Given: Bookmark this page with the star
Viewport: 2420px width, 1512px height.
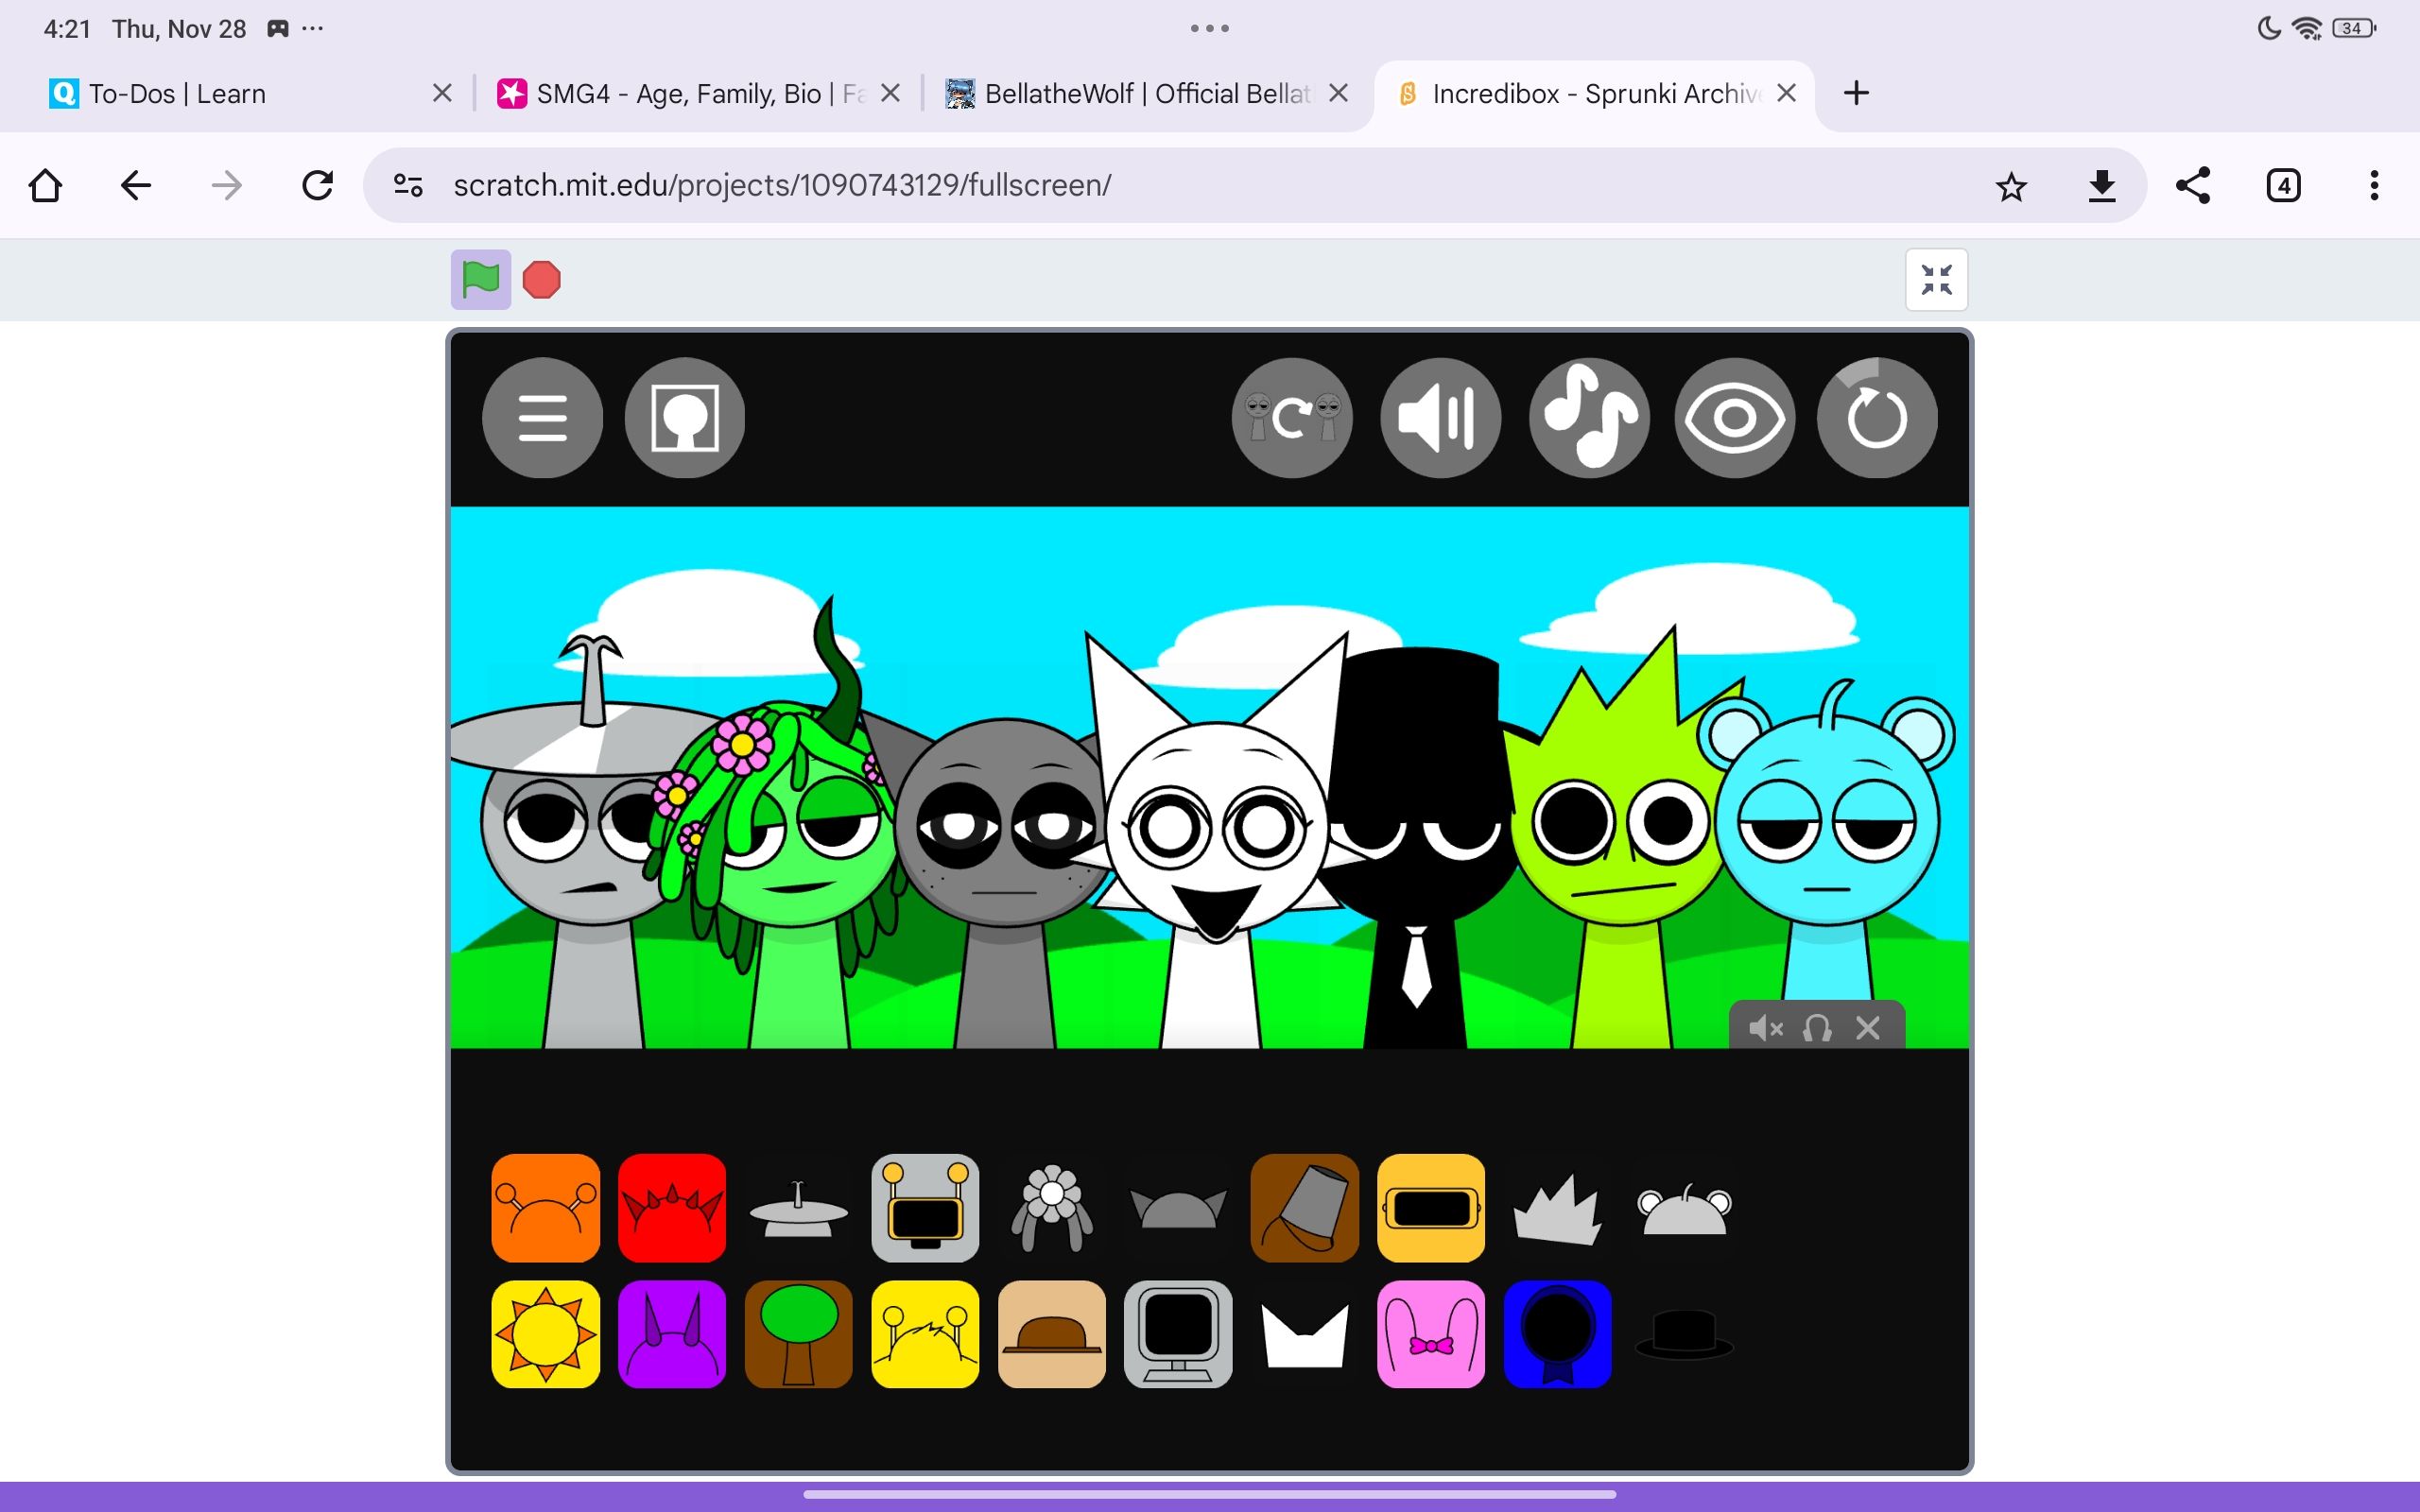Looking at the screenshot, I should pyautogui.click(x=2011, y=186).
